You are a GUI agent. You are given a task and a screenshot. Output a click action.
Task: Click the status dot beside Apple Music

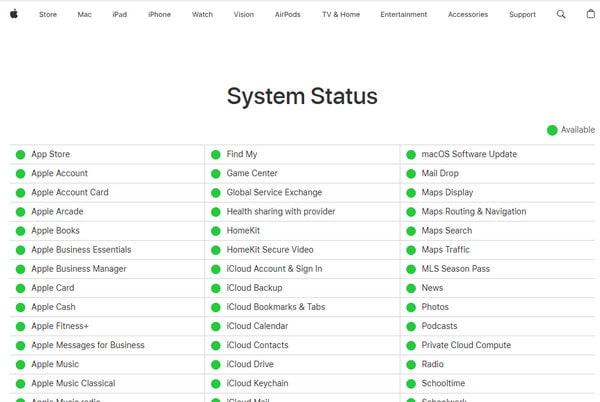coord(21,365)
